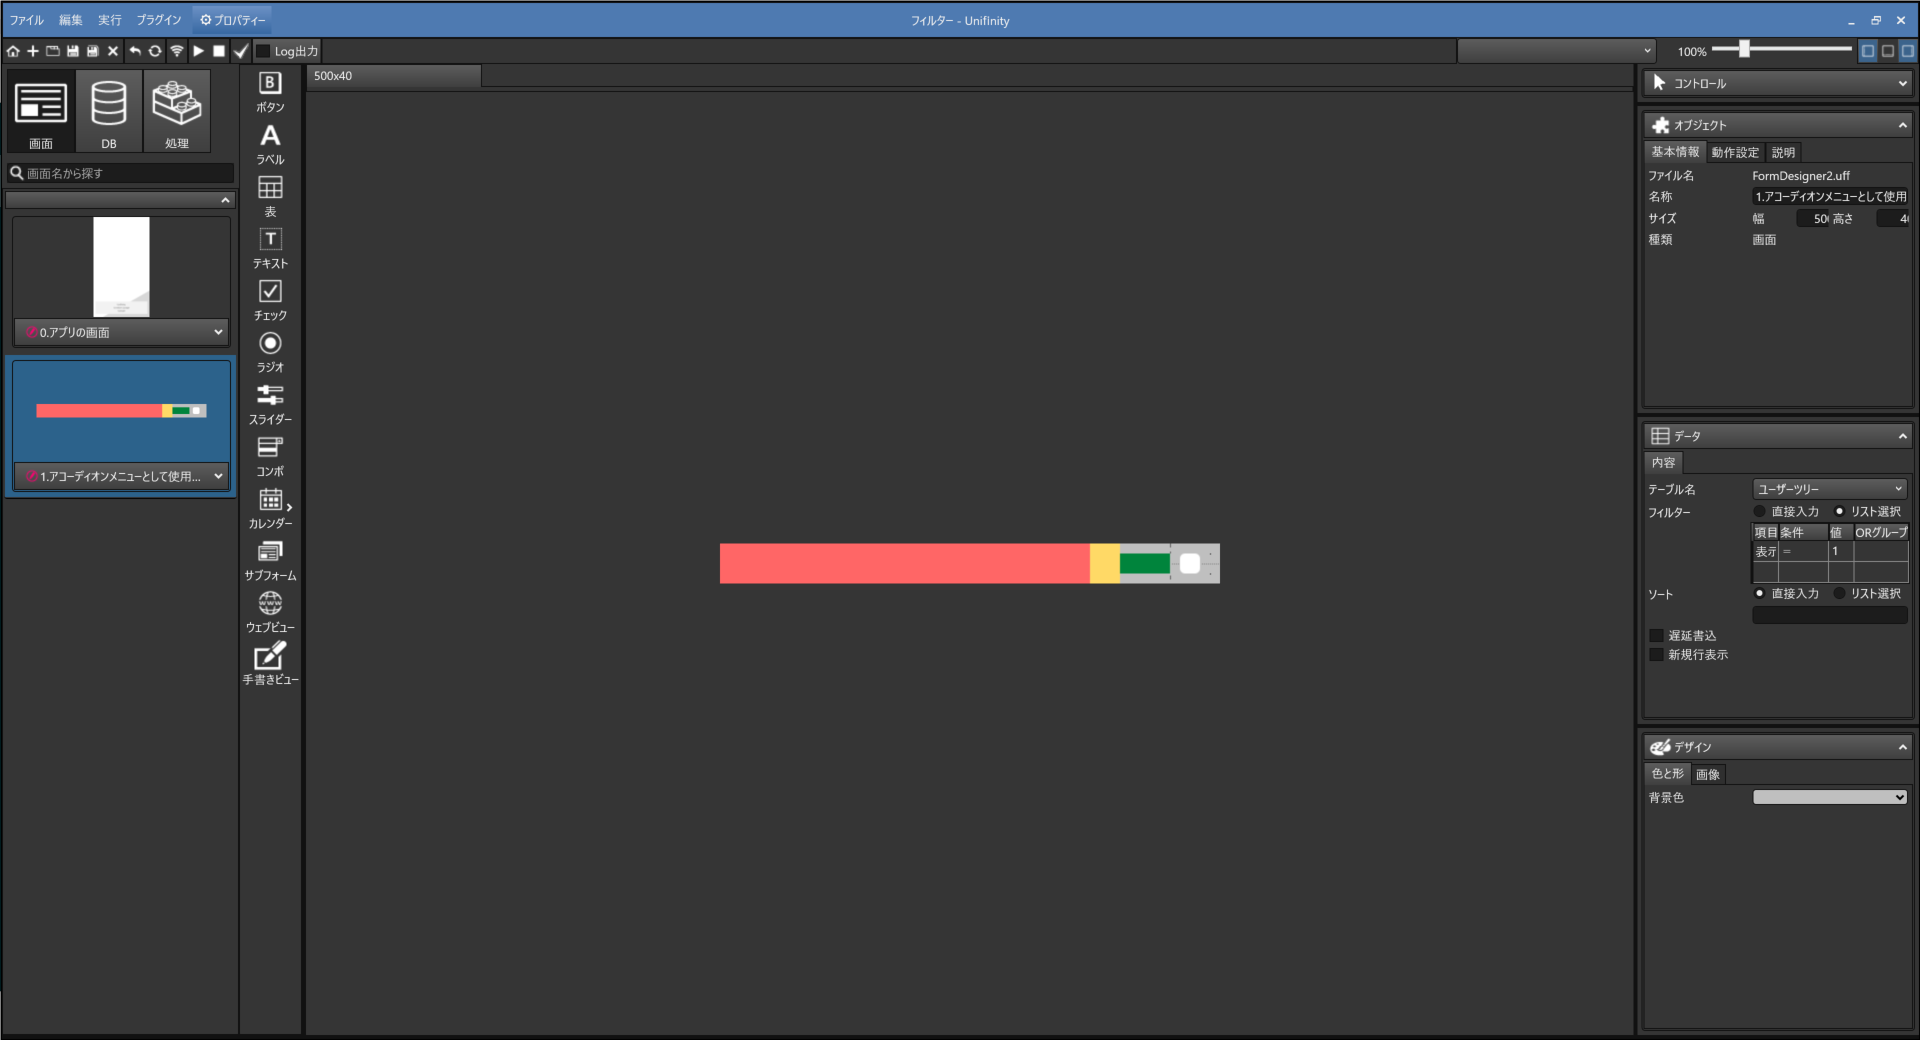The image size is (1920, 1040).
Task: Click the undo arrow icon
Action: point(135,51)
